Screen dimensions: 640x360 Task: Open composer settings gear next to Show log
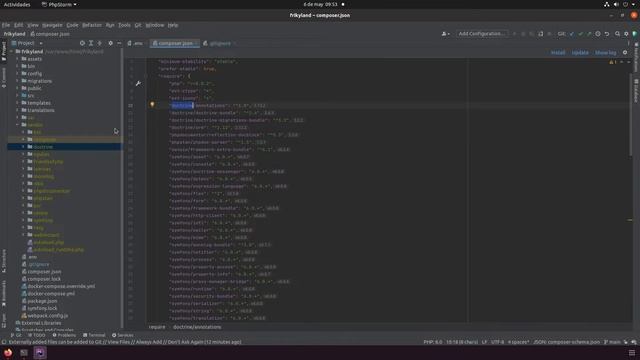[x=625, y=53]
